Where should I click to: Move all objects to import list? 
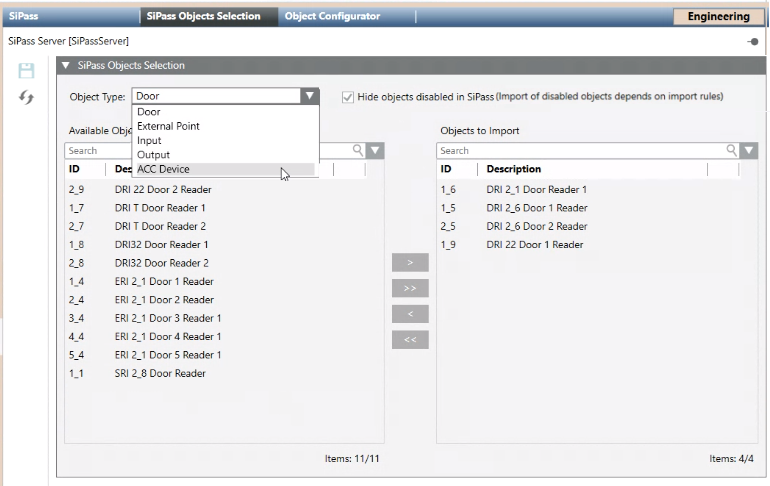click(410, 288)
